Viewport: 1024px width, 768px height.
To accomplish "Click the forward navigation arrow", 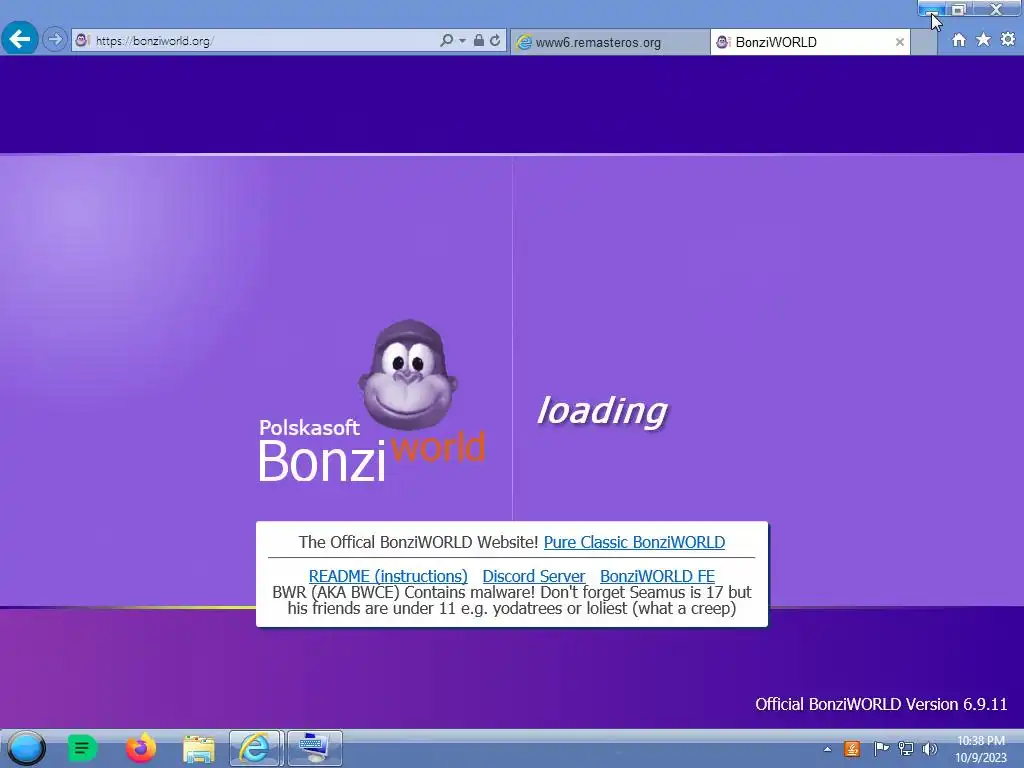I will click(55, 40).
